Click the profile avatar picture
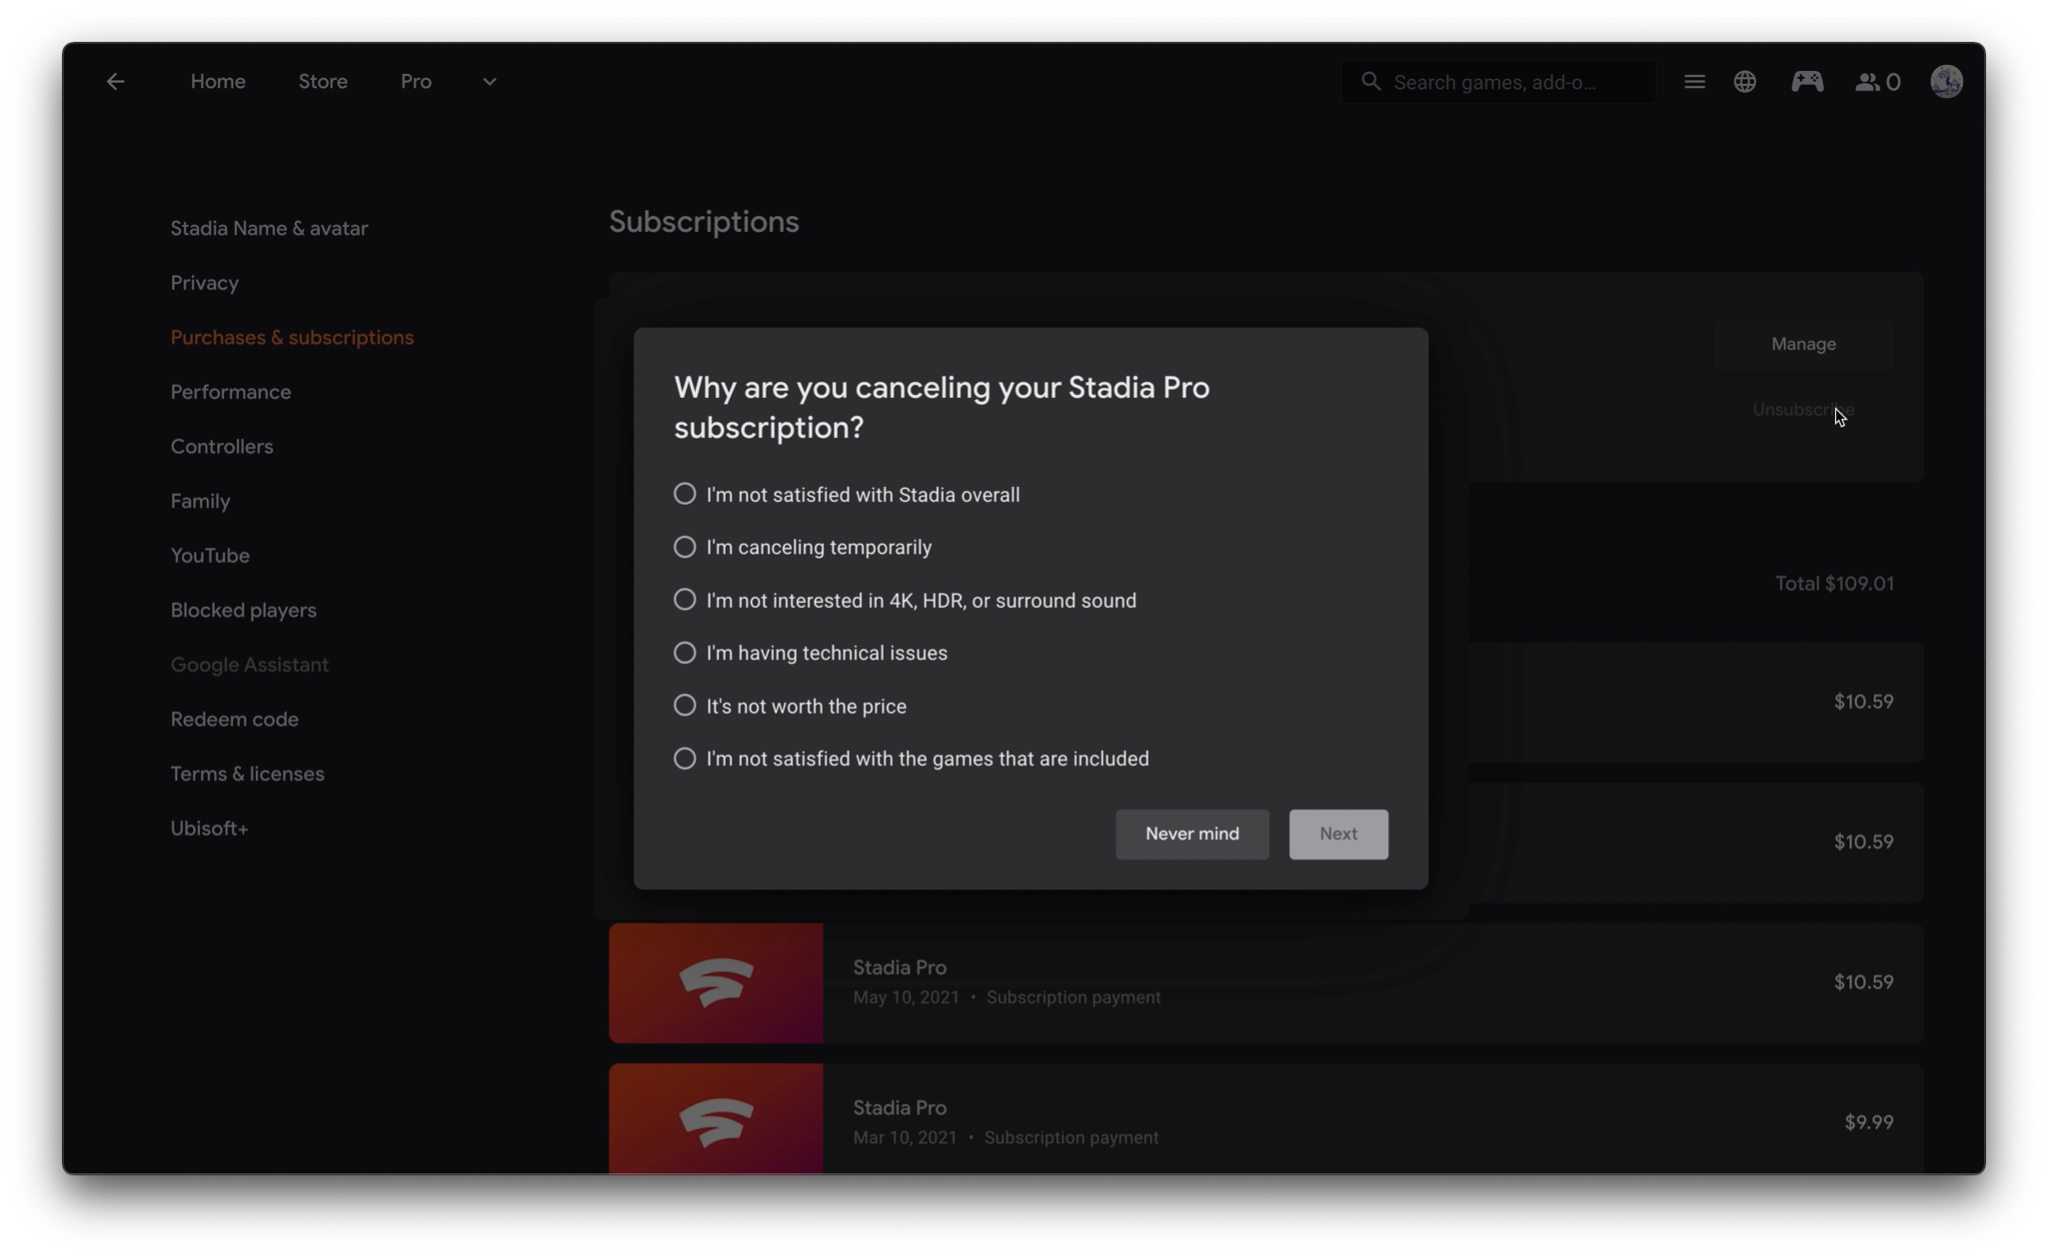The image size is (2048, 1257). [1946, 82]
